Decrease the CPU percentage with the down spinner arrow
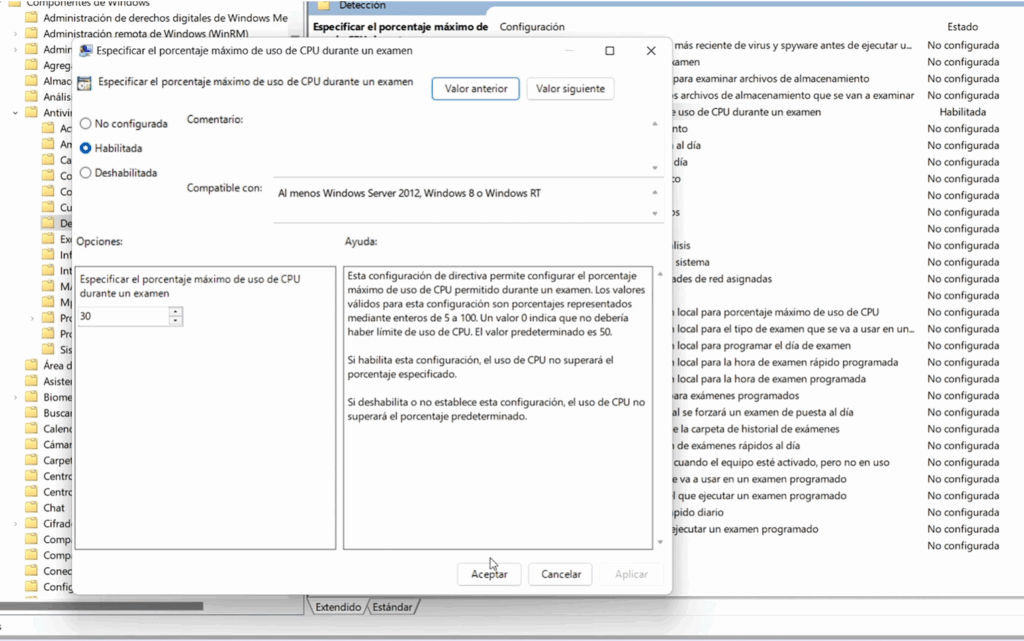 click(175, 320)
